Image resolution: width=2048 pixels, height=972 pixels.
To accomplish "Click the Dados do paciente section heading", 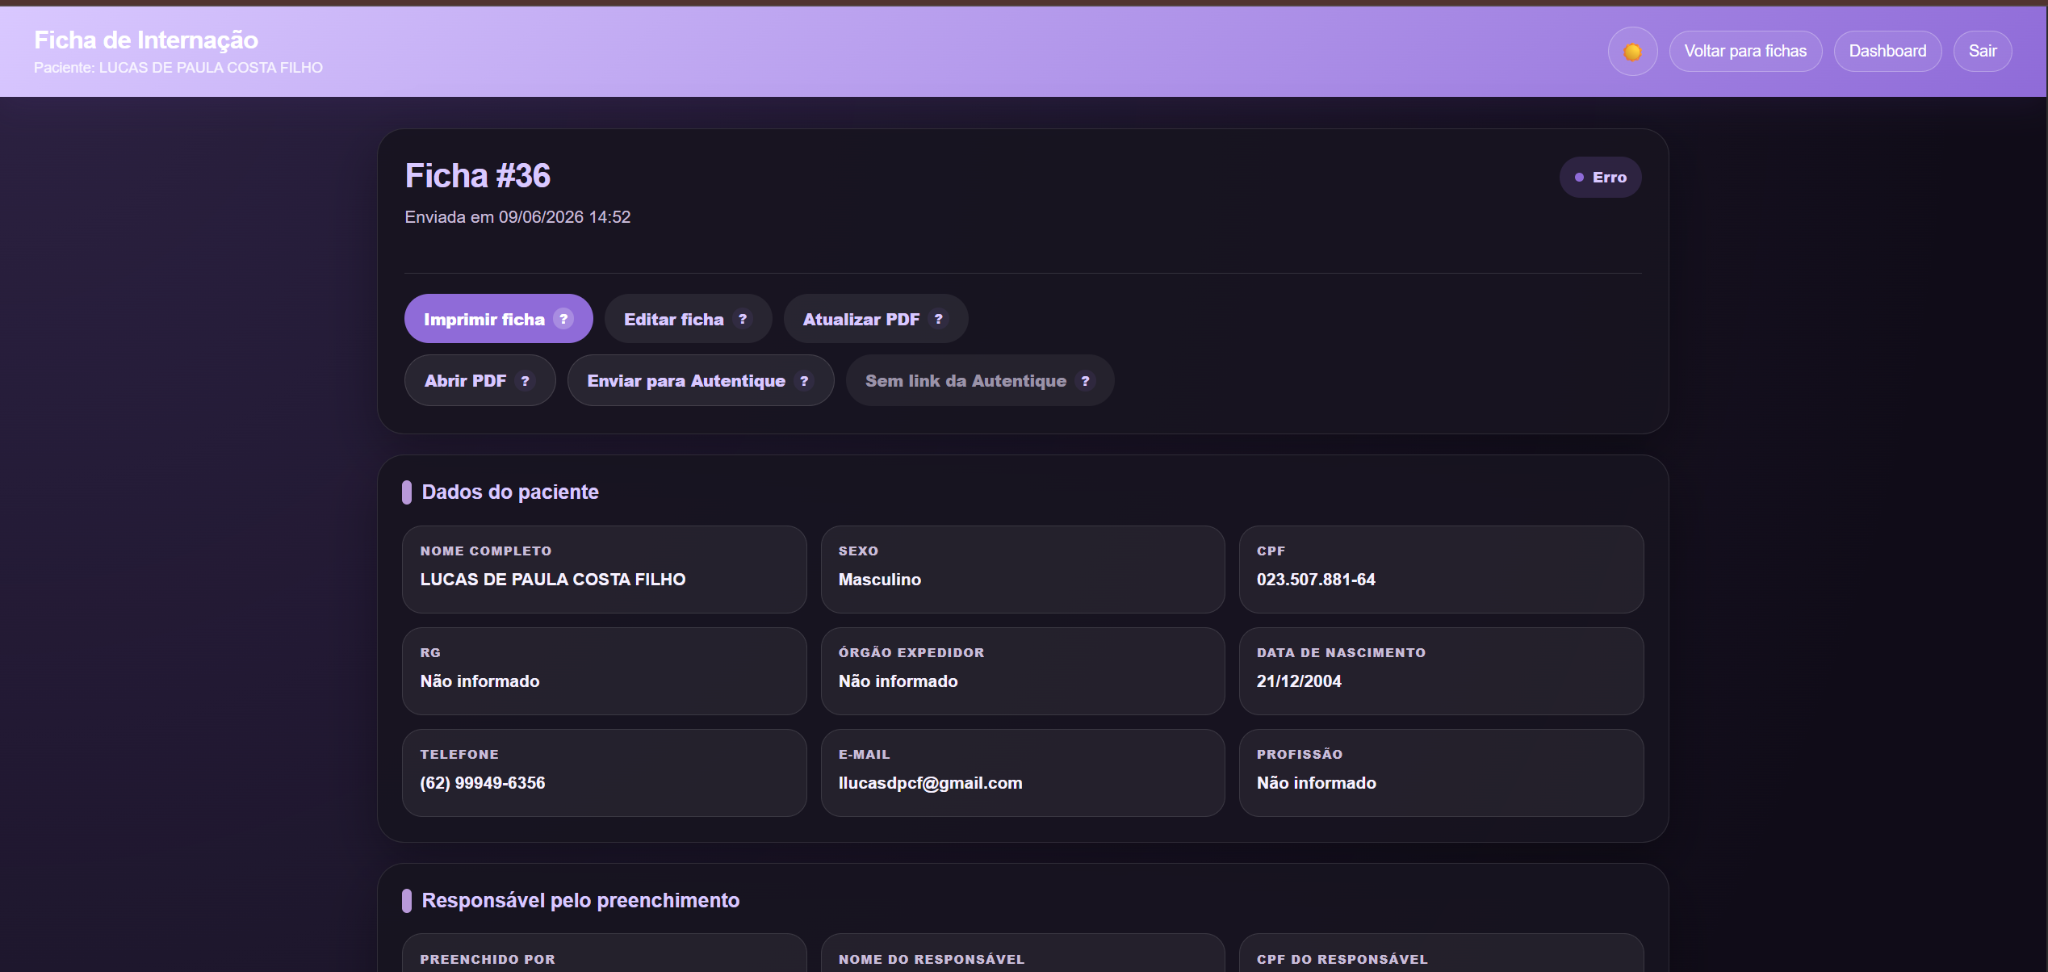I will [510, 492].
